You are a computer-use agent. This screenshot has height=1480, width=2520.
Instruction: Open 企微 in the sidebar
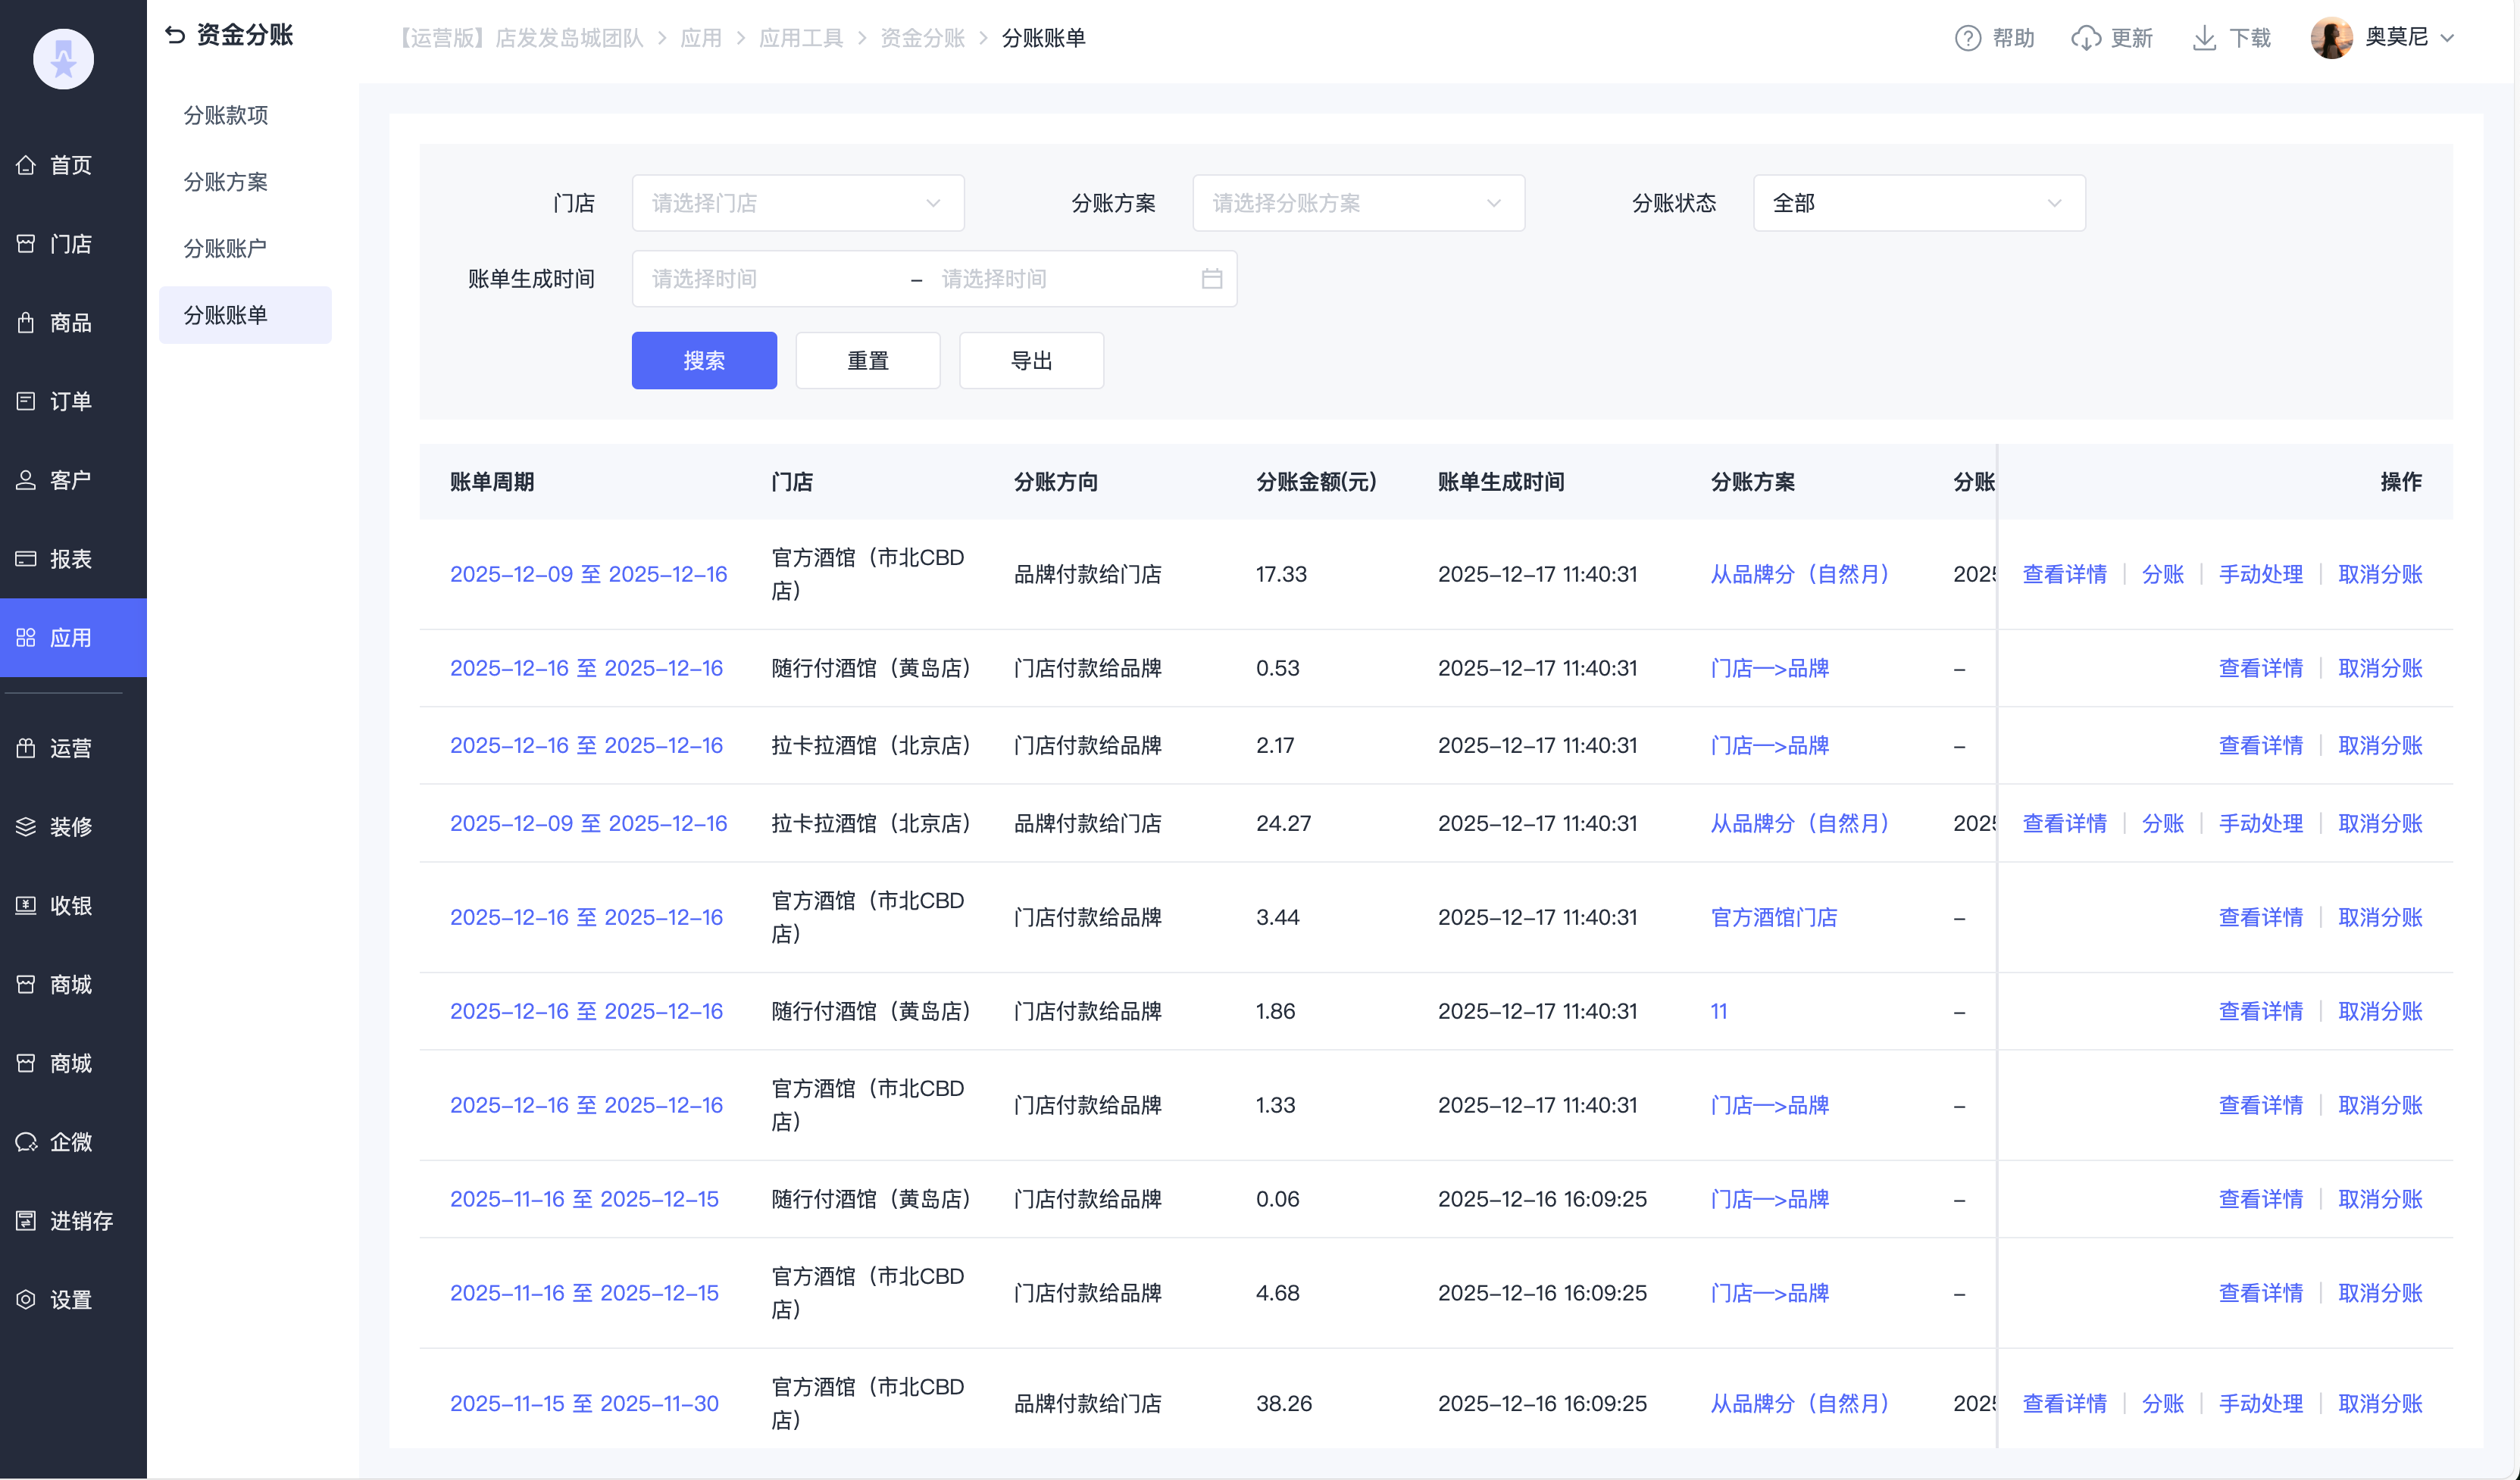pyautogui.click(x=70, y=1142)
